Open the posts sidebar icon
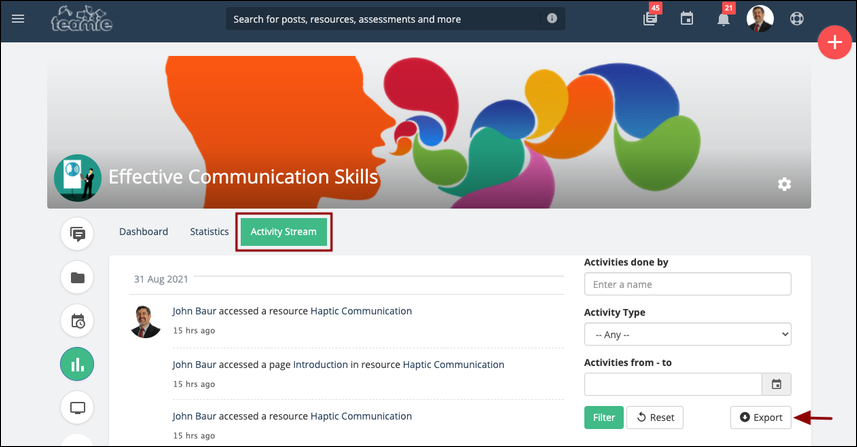857x447 pixels. click(x=77, y=234)
